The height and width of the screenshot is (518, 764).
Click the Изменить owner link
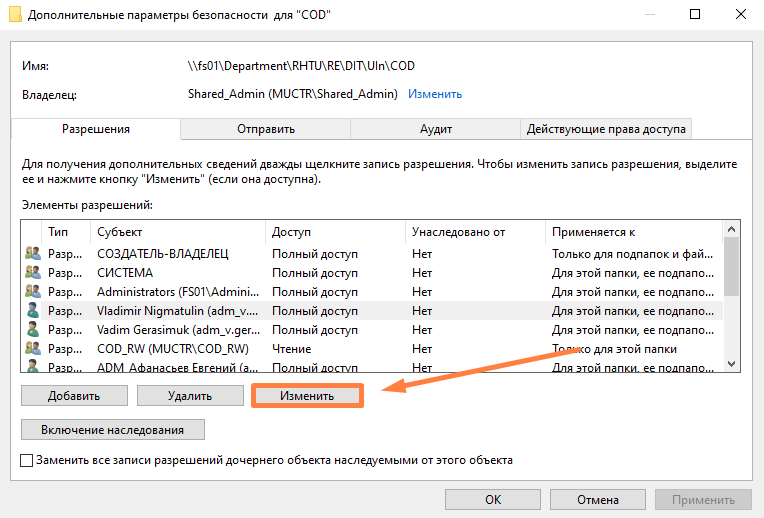coord(434,94)
